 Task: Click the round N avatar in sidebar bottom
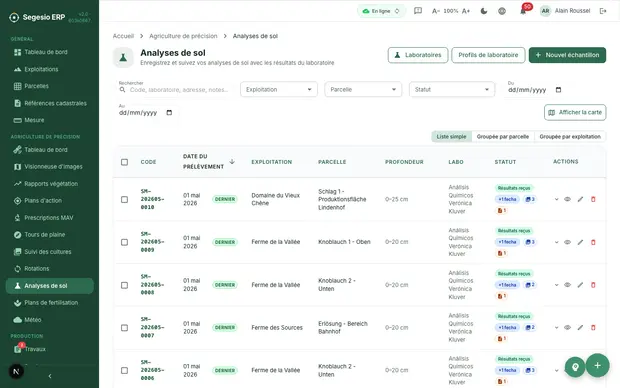(x=16, y=371)
